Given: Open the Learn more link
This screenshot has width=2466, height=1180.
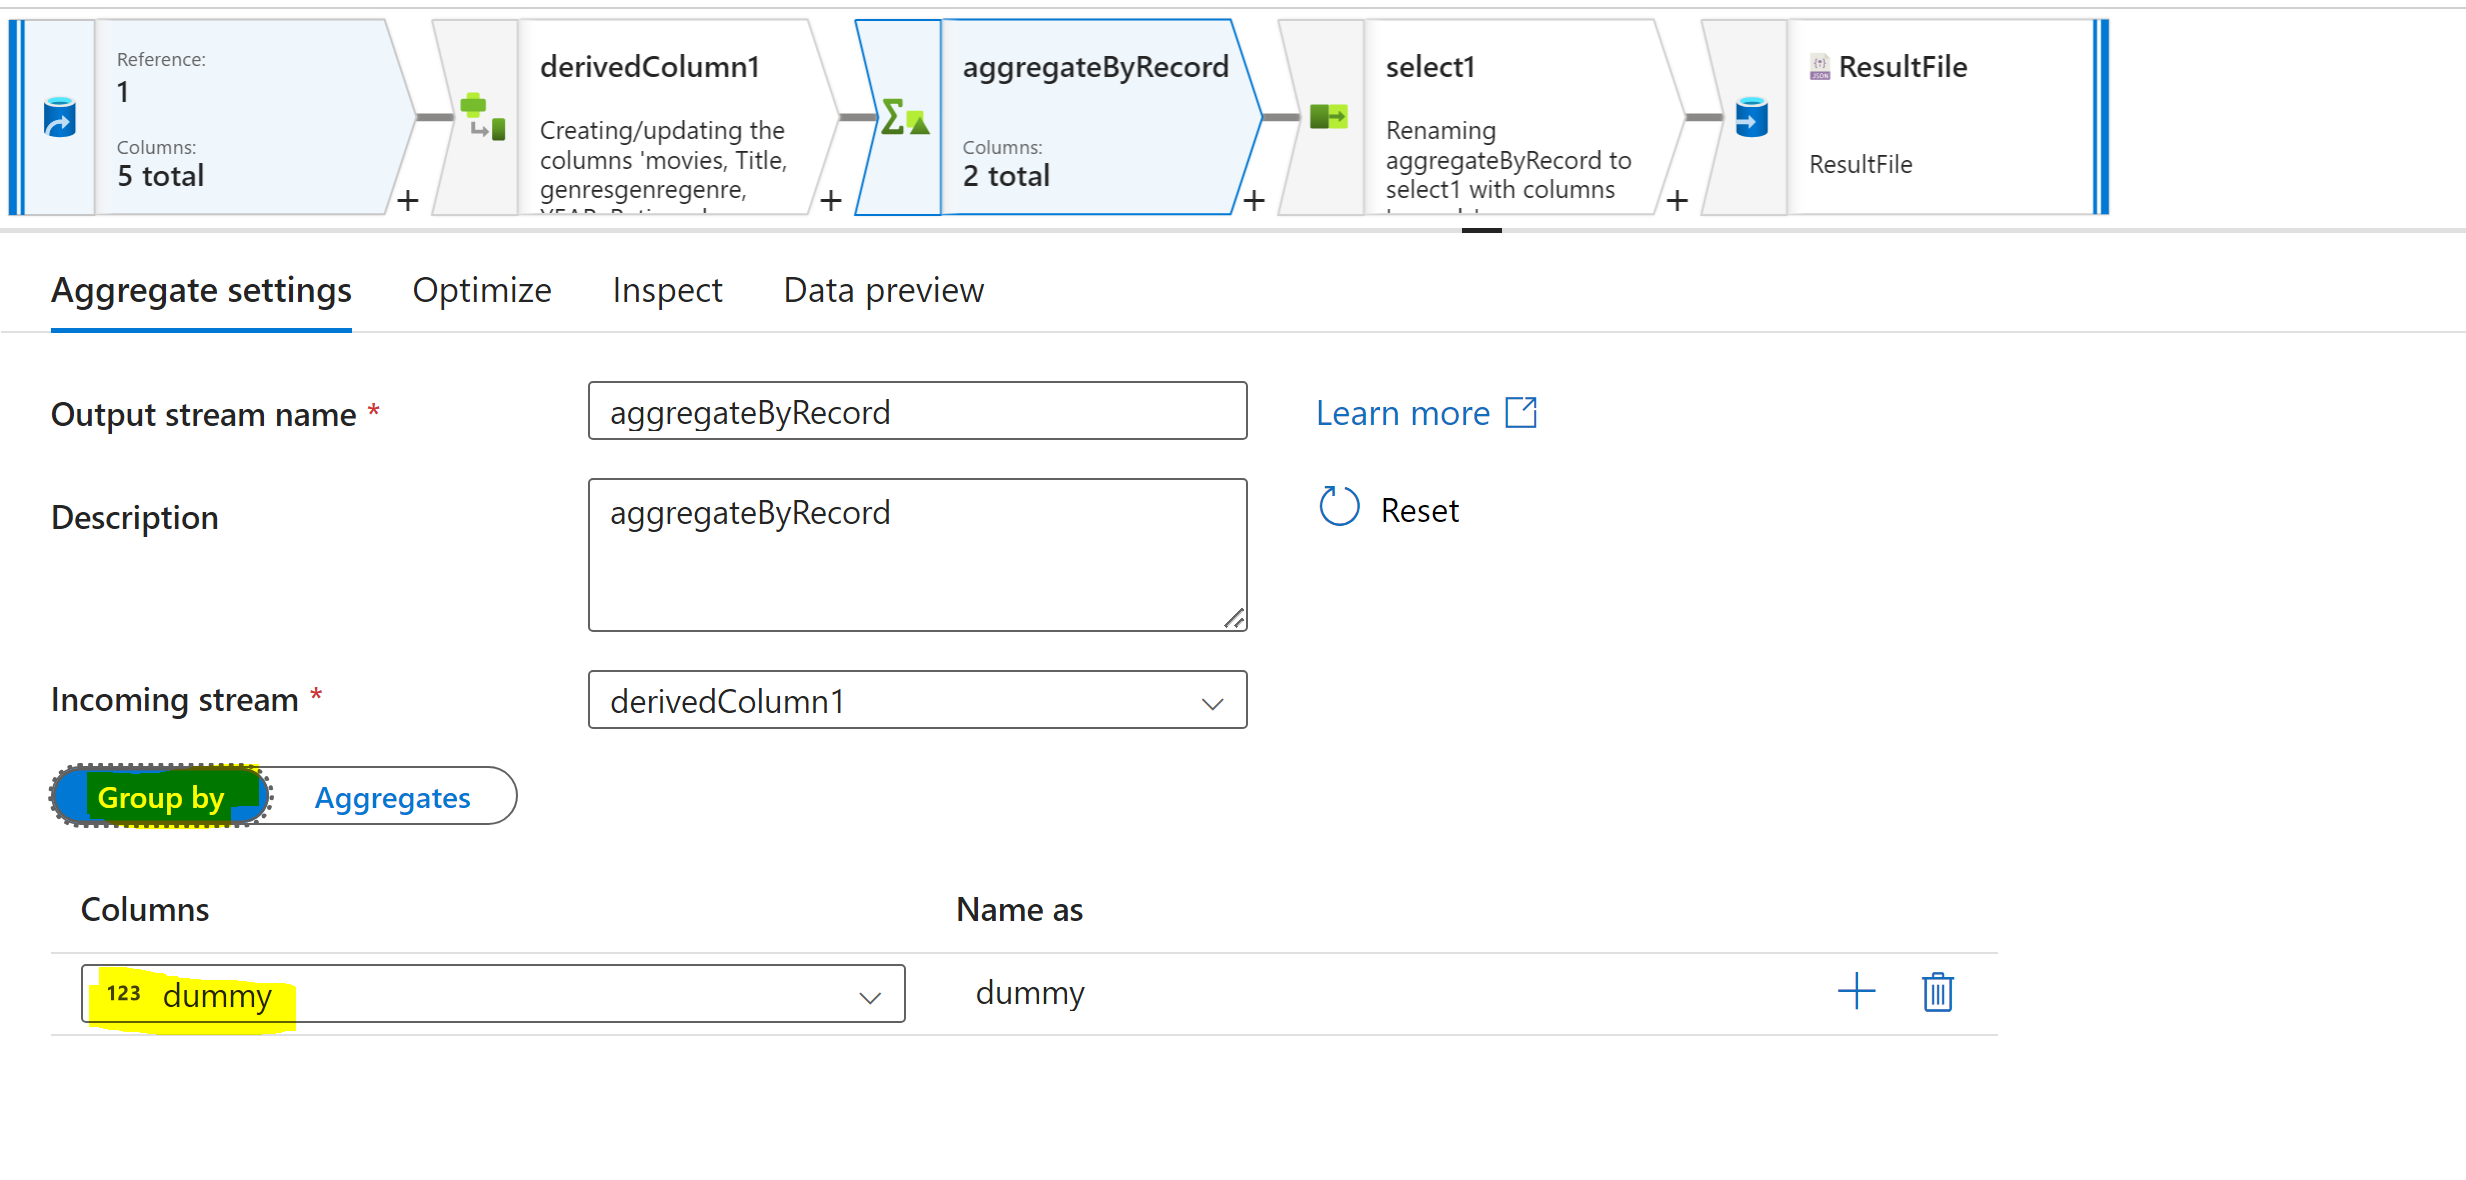Looking at the screenshot, I should click(1403, 413).
